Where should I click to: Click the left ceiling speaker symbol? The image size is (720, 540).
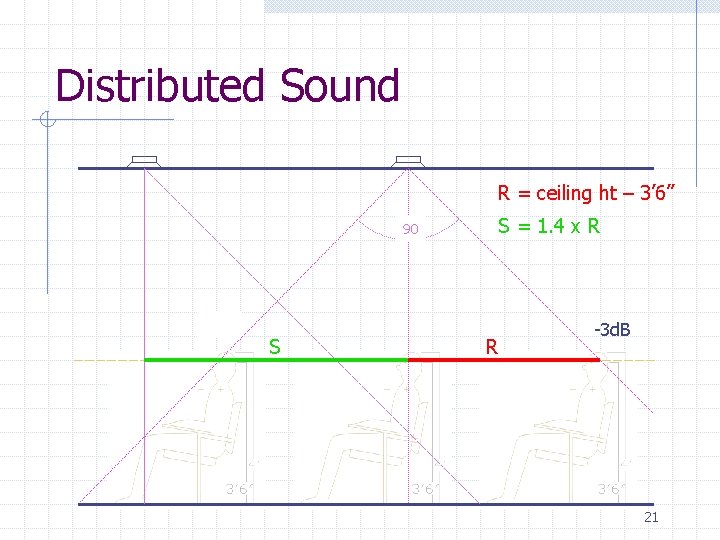point(144,162)
